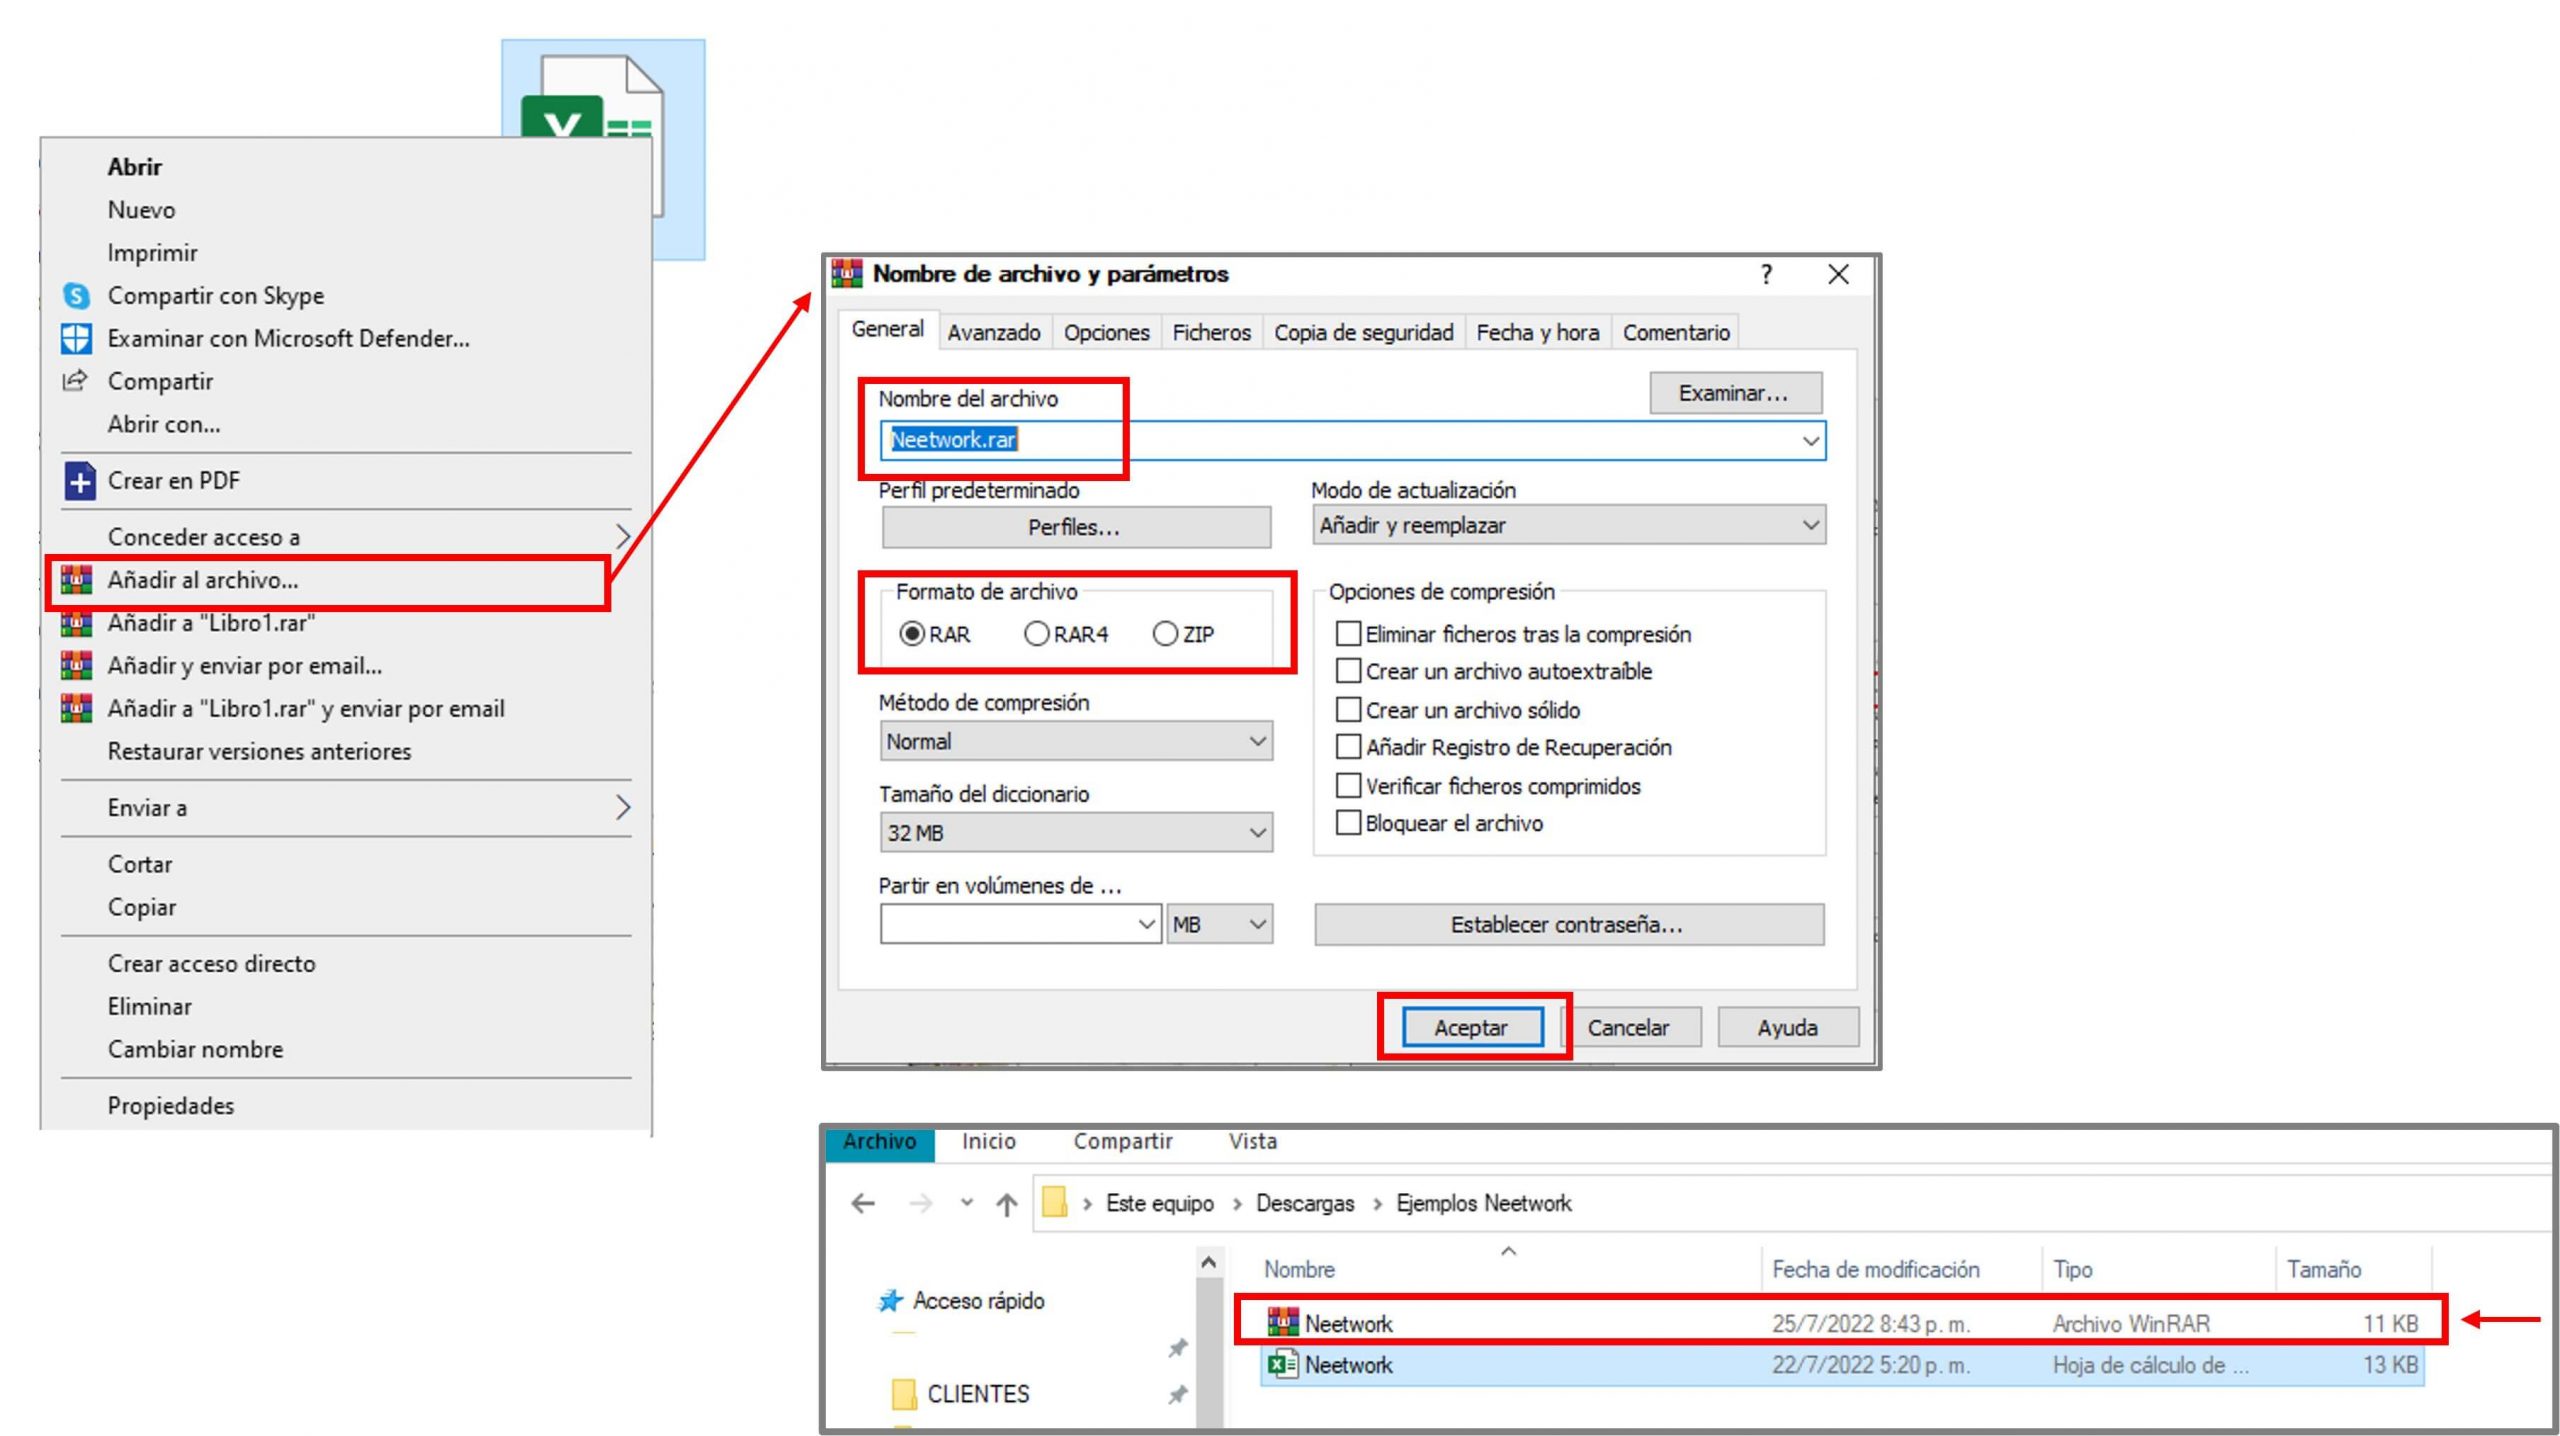2560x1436 pixels.
Task: Click the Skype icon beside 'Compartir con Skype'
Action: coord(75,295)
